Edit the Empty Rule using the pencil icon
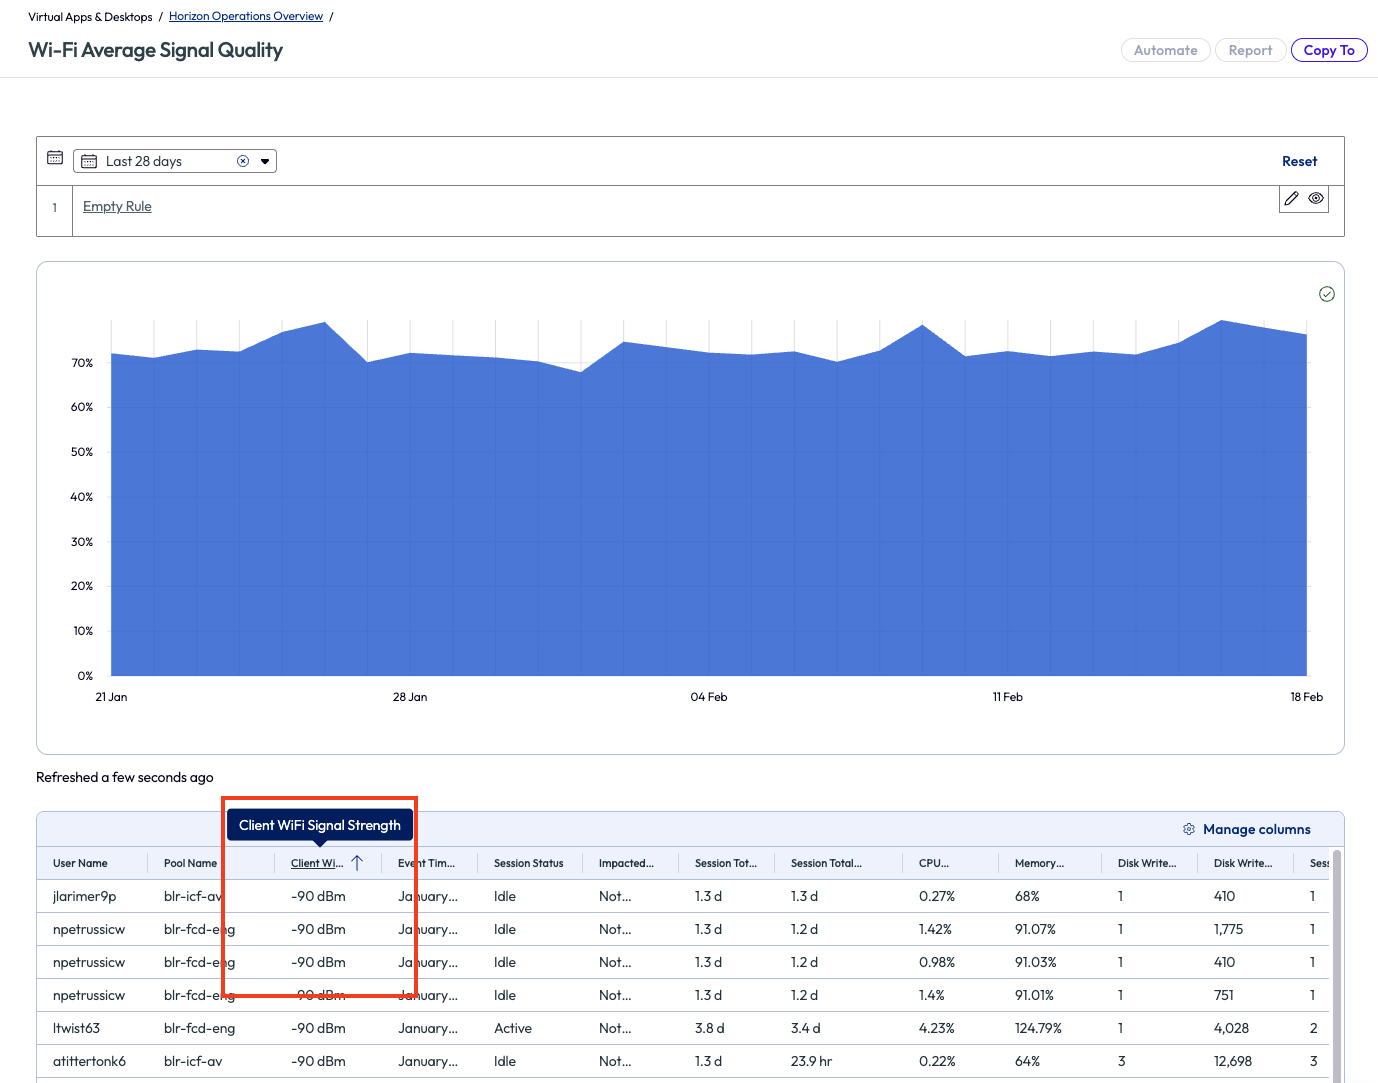Viewport: 1378px width, 1083px height. (1291, 198)
